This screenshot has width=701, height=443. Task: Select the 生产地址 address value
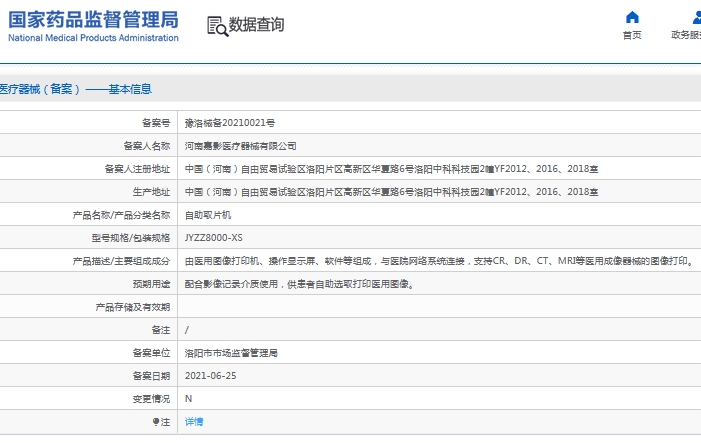[391, 192]
